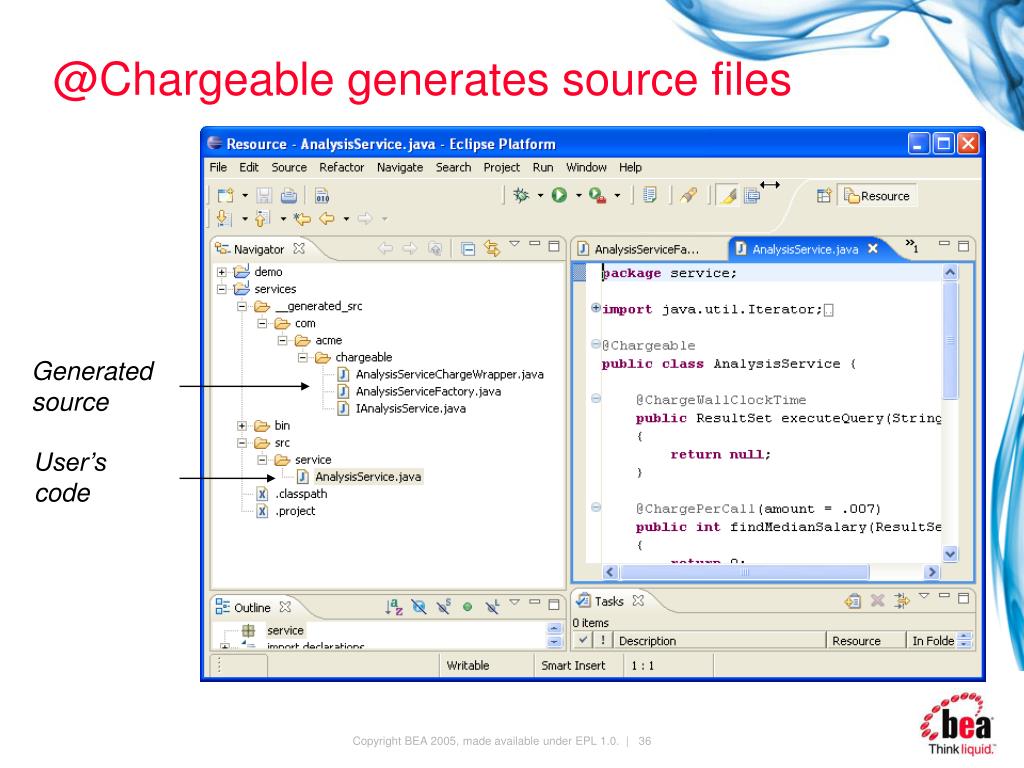Toggle Hide Non-Public Members green dot

pyautogui.click(x=468, y=607)
